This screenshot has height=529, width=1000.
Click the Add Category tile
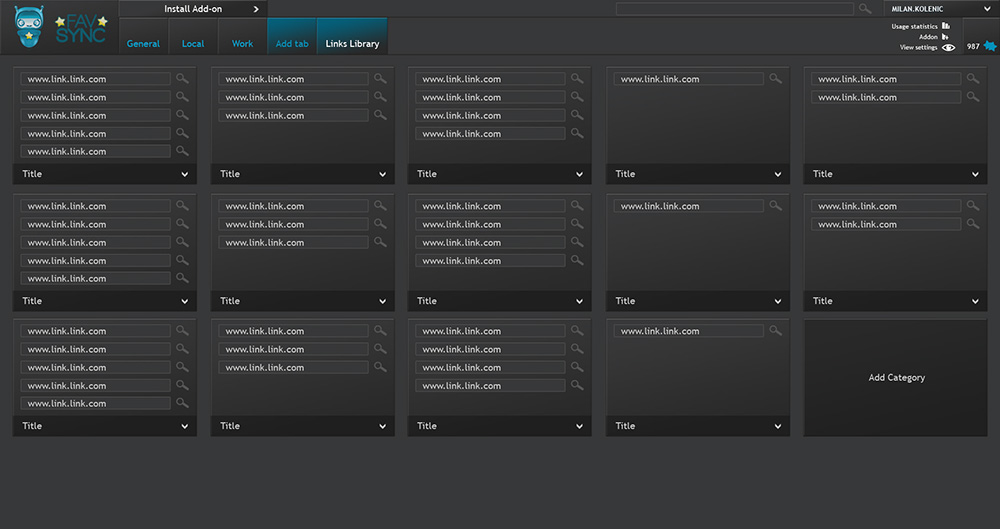896,378
